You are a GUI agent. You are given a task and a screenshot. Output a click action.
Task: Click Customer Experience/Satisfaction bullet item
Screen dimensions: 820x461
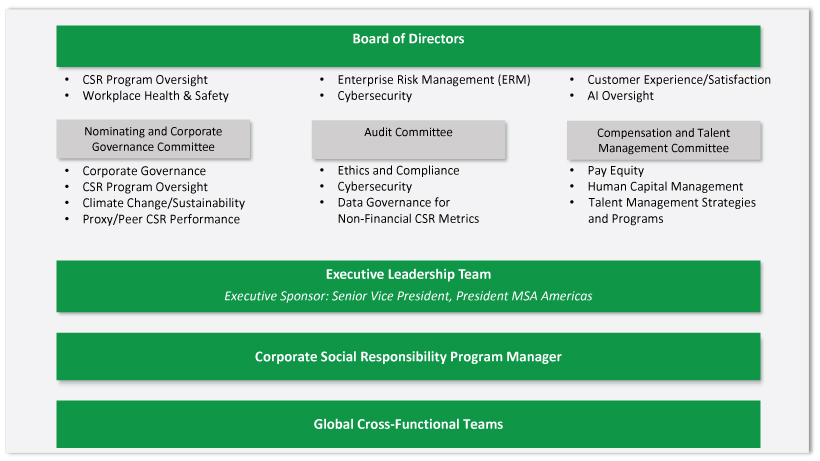[678, 80]
